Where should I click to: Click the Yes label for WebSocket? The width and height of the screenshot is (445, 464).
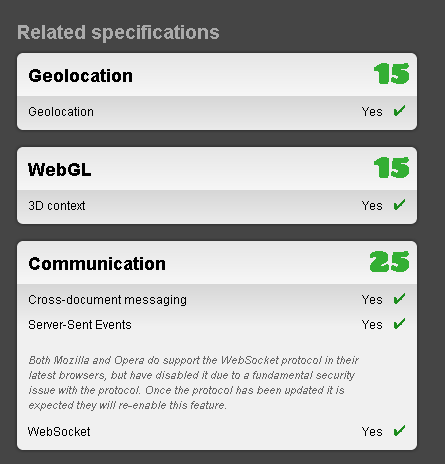(x=372, y=432)
